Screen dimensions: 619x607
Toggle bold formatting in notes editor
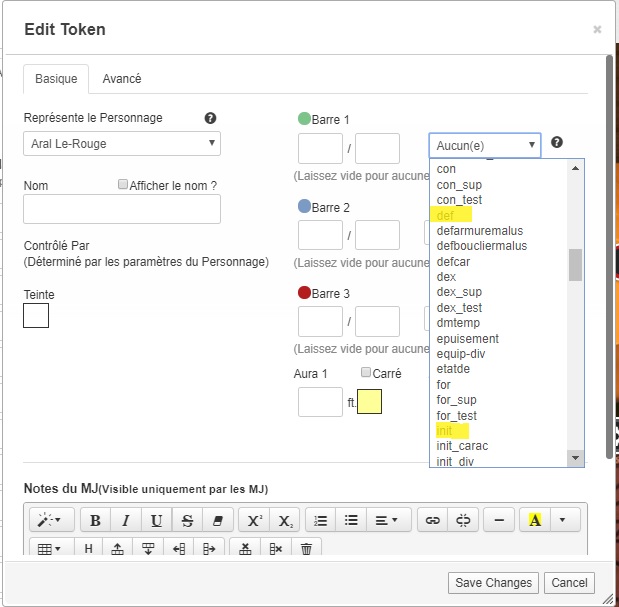pos(95,520)
